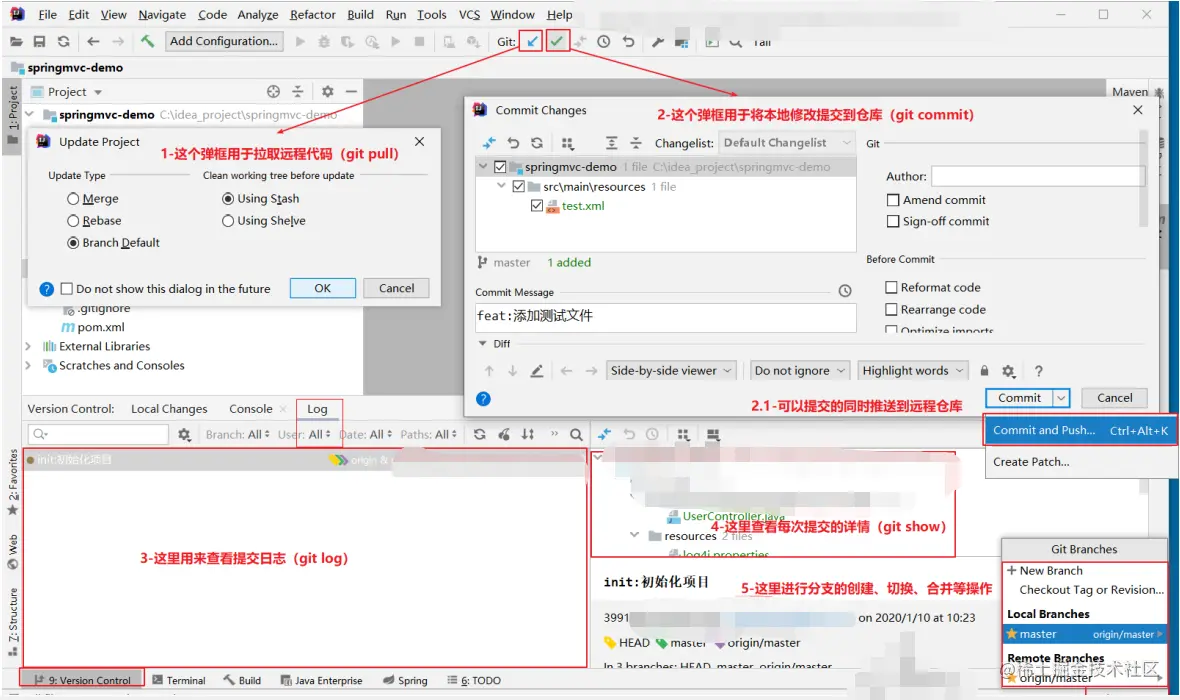Click the group by icon in Commit Changes toolbar
The height and width of the screenshot is (700, 1180).
[x=567, y=143]
